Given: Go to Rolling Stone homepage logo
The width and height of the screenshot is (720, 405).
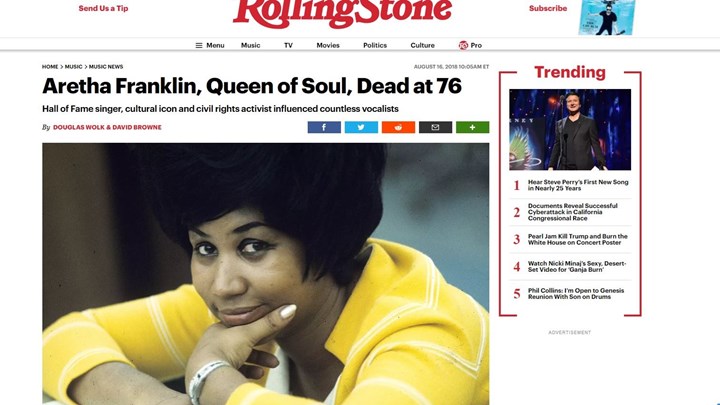Looking at the screenshot, I should [343, 13].
